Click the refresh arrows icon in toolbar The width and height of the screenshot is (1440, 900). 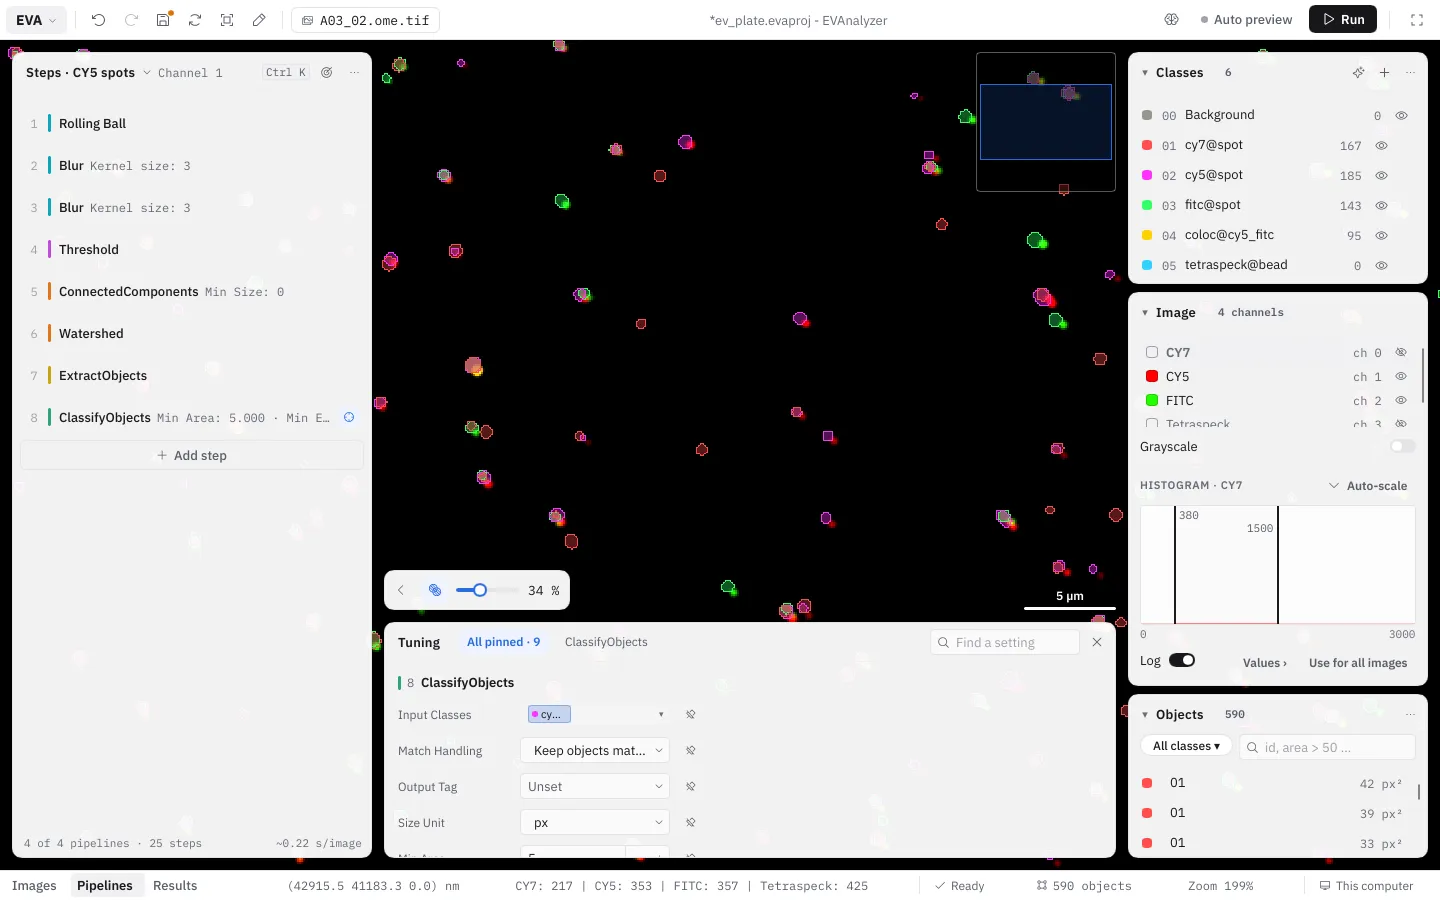pyautogui.click(x=195, y=20)
